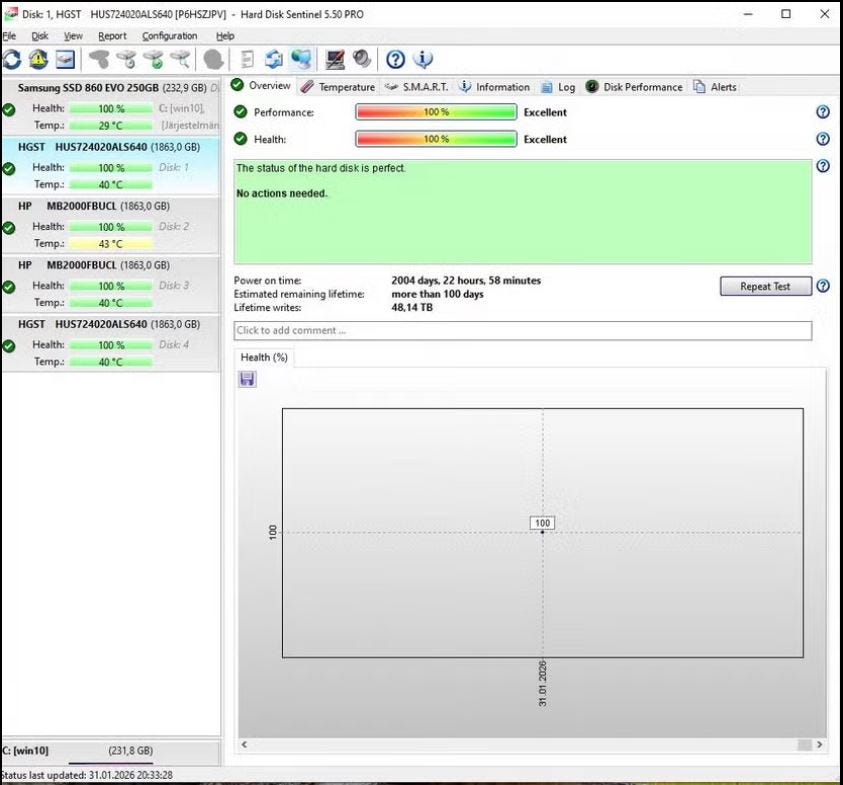Screen dimensions: 843x785
Task: Open the View menu
Action: pos(73,36)
